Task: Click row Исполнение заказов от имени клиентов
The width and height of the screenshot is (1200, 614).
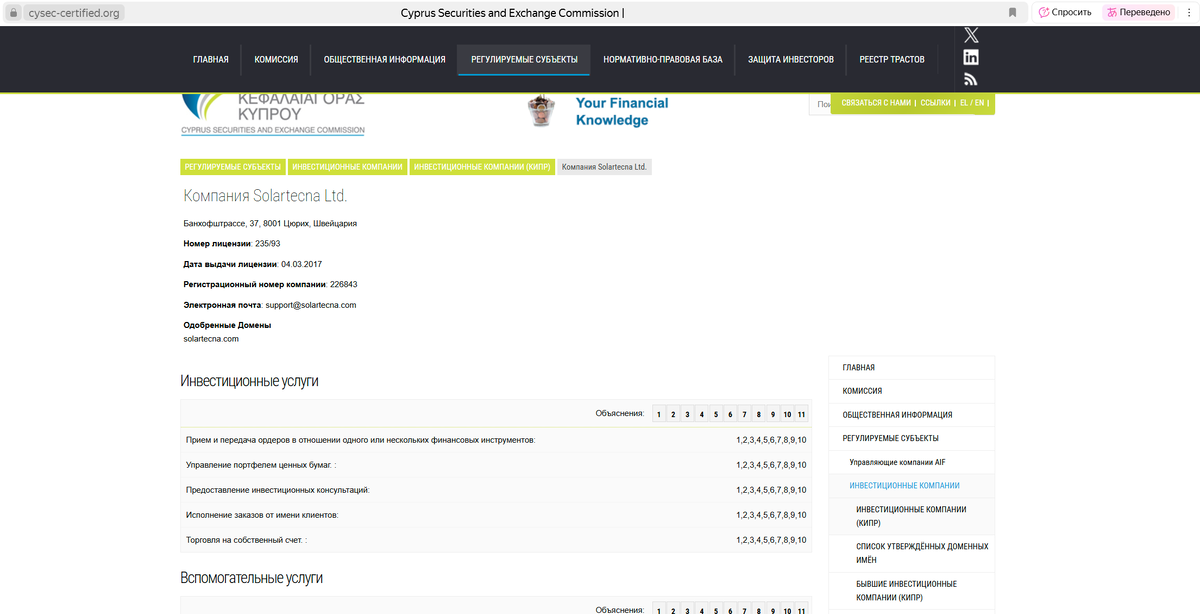Action: tap(496, 515)
